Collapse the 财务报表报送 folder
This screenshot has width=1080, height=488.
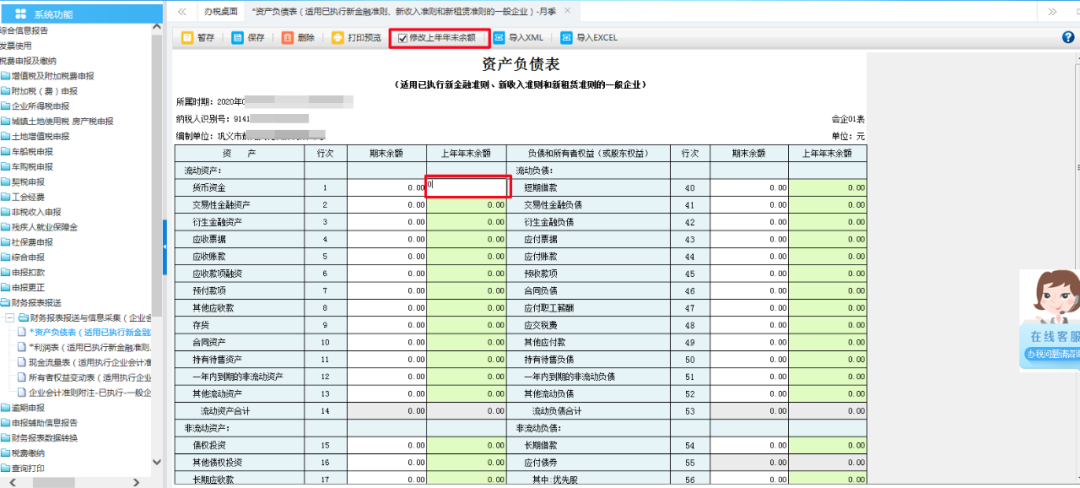coord(31,303)
